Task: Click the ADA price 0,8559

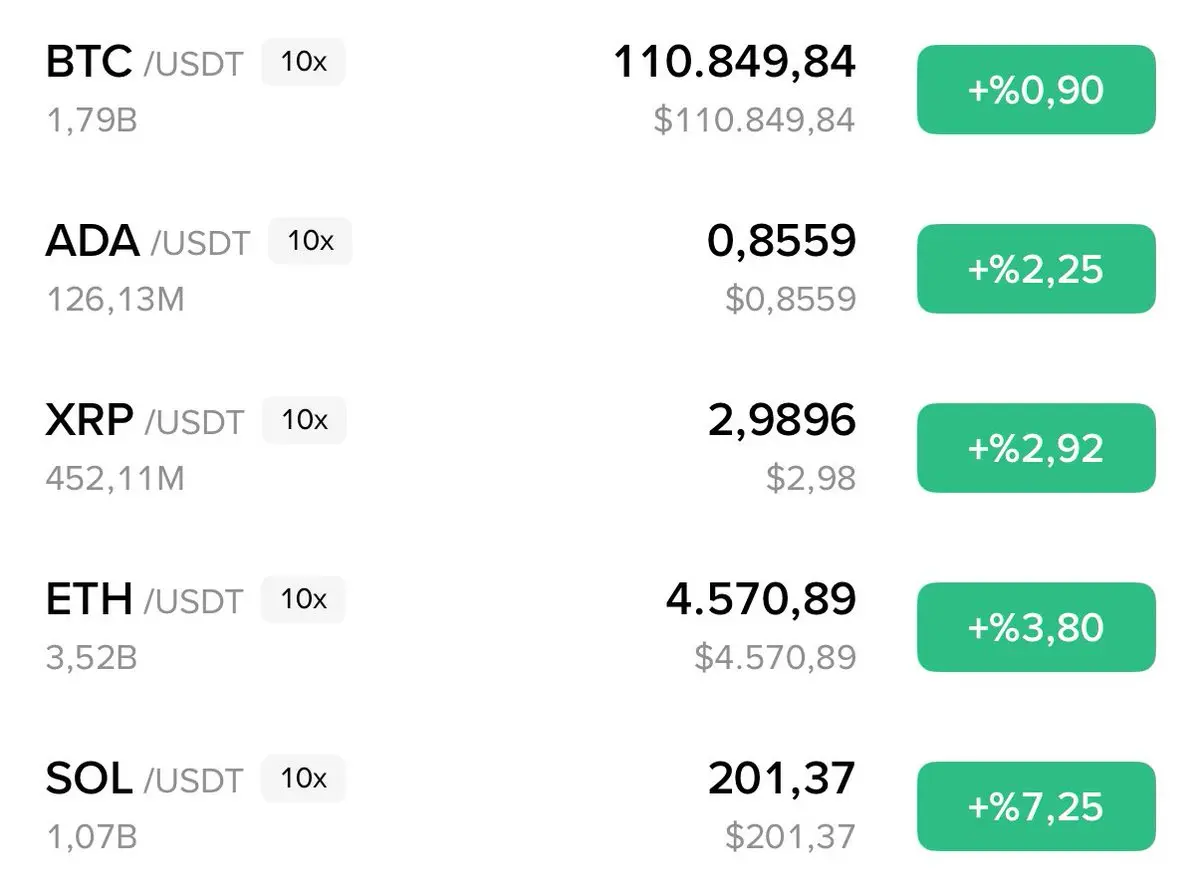Action: pyautogui.click(x=782, y=242)
